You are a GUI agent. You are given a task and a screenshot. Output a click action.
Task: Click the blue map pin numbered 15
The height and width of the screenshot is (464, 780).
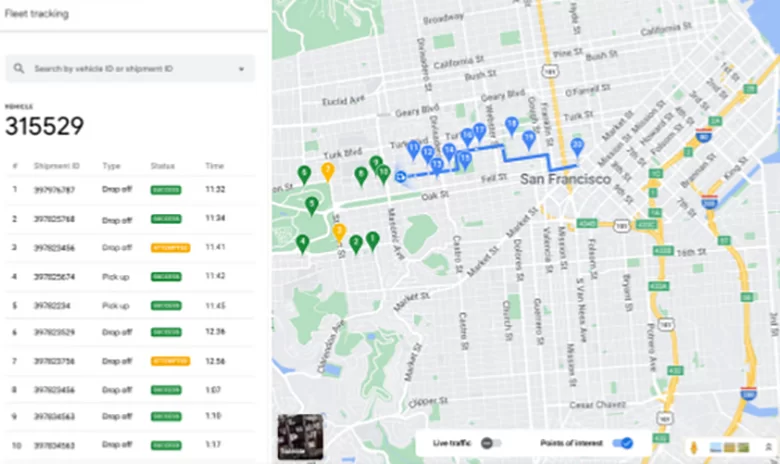(464, 160)
